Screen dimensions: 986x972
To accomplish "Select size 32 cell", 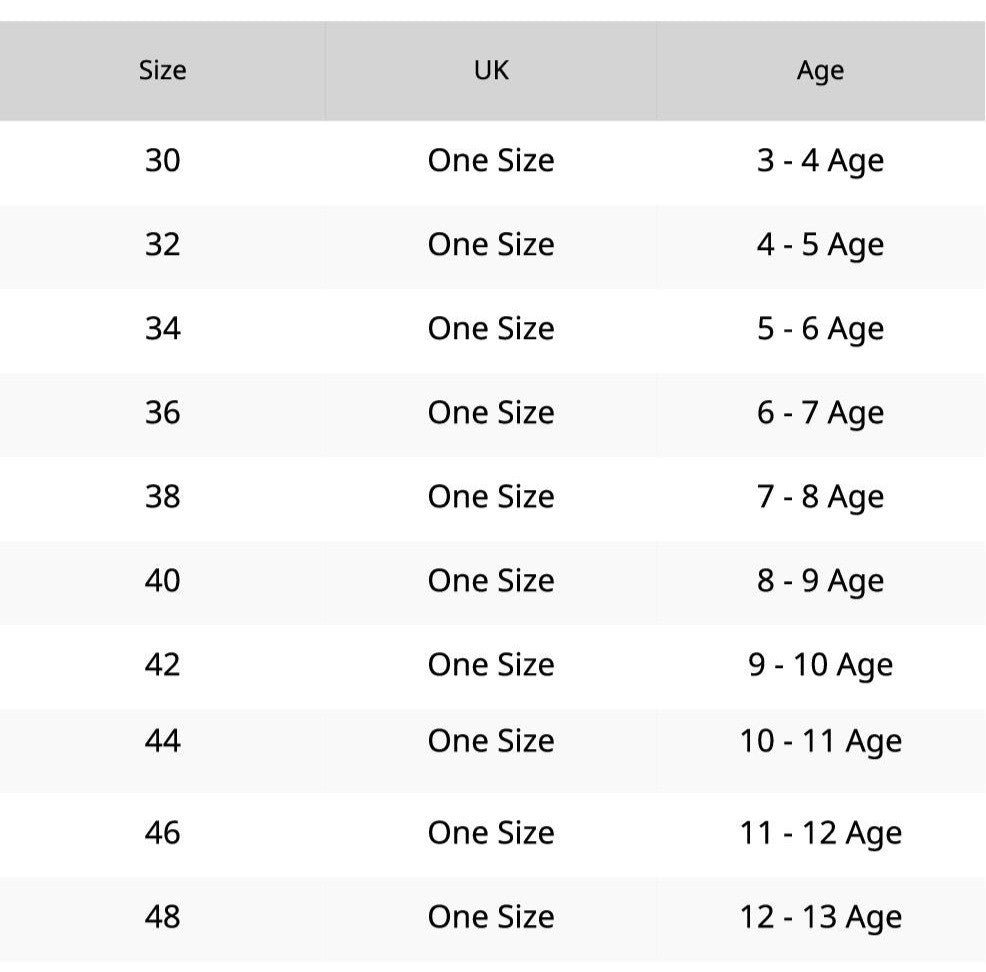I will click(x=163, y=245).
